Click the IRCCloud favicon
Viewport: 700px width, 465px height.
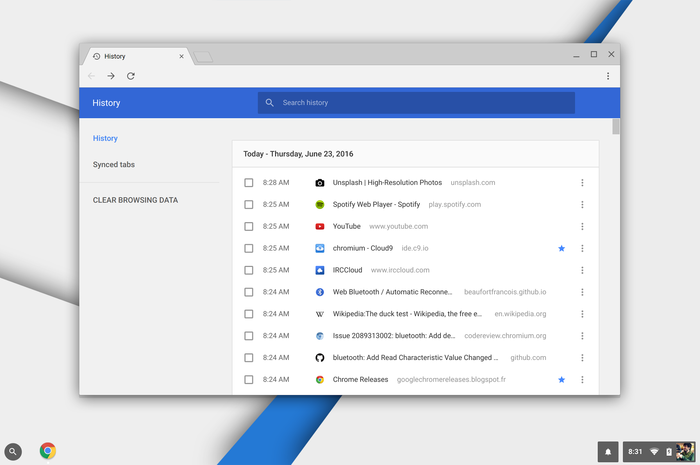[320, 270]
